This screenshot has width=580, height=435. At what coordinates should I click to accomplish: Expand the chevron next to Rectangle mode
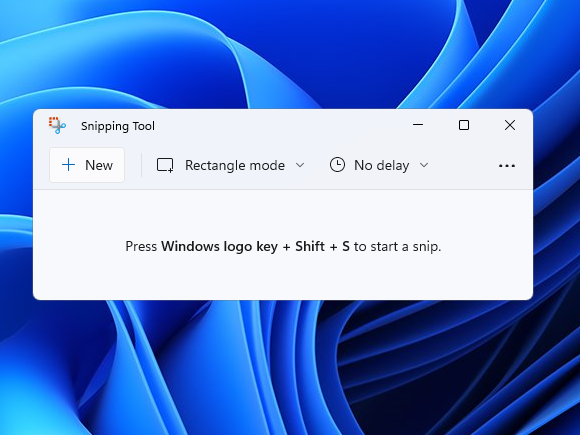[300, 165]
